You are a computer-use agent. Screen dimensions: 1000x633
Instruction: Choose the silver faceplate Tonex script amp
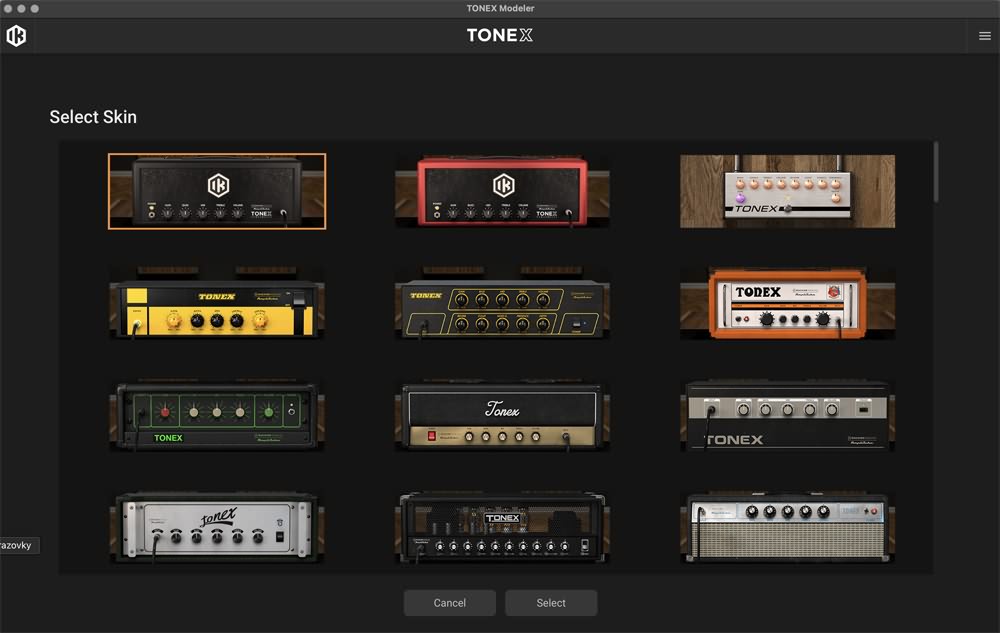(x=217, y=527)
